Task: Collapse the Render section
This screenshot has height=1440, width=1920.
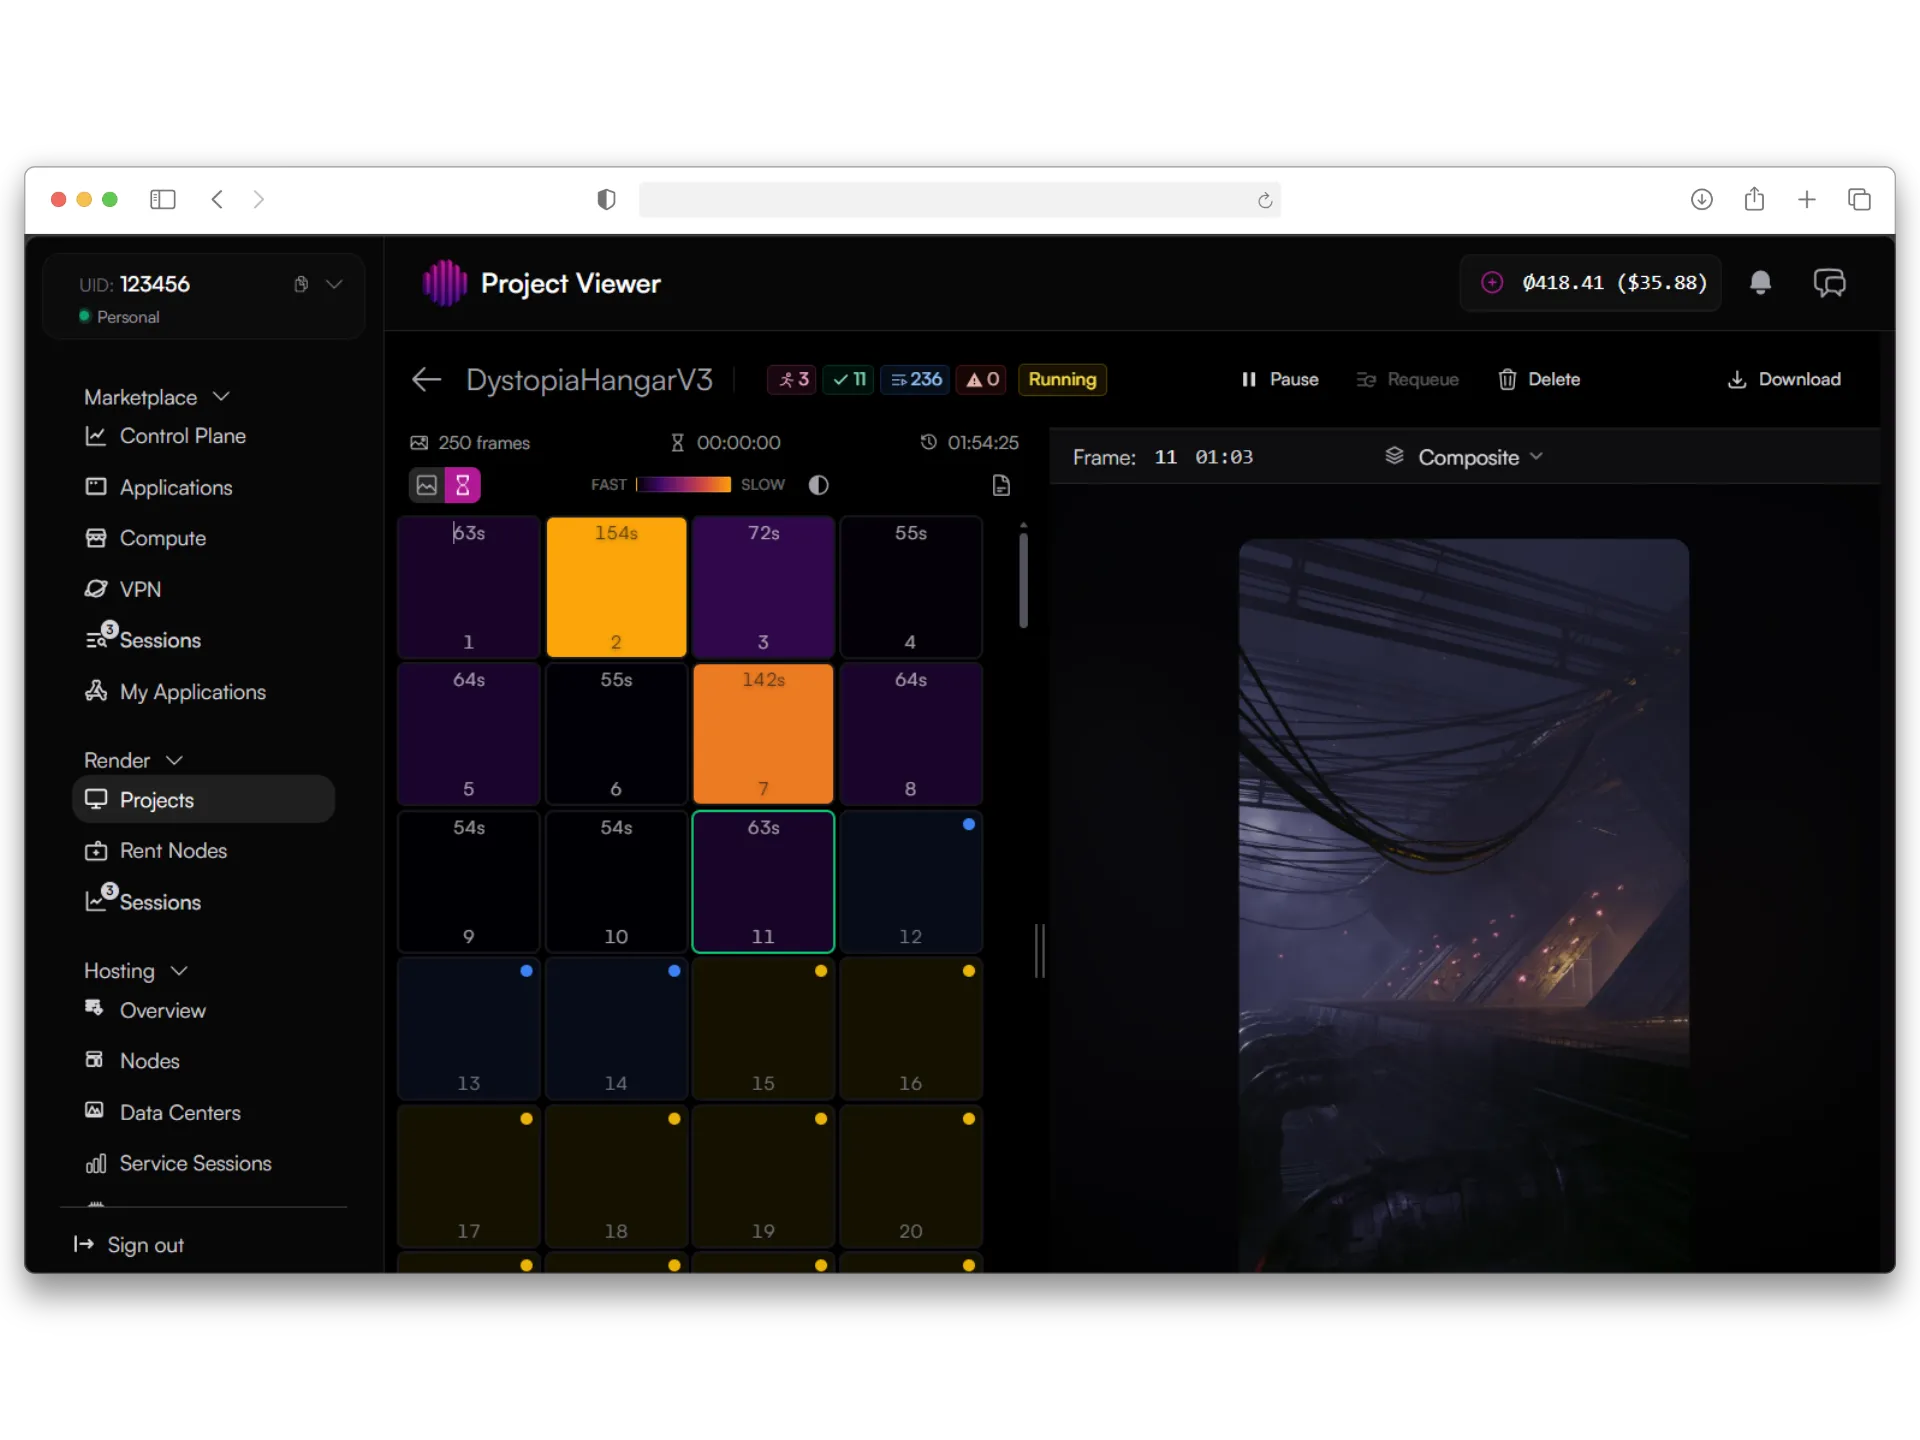Action: coord(134,760)
